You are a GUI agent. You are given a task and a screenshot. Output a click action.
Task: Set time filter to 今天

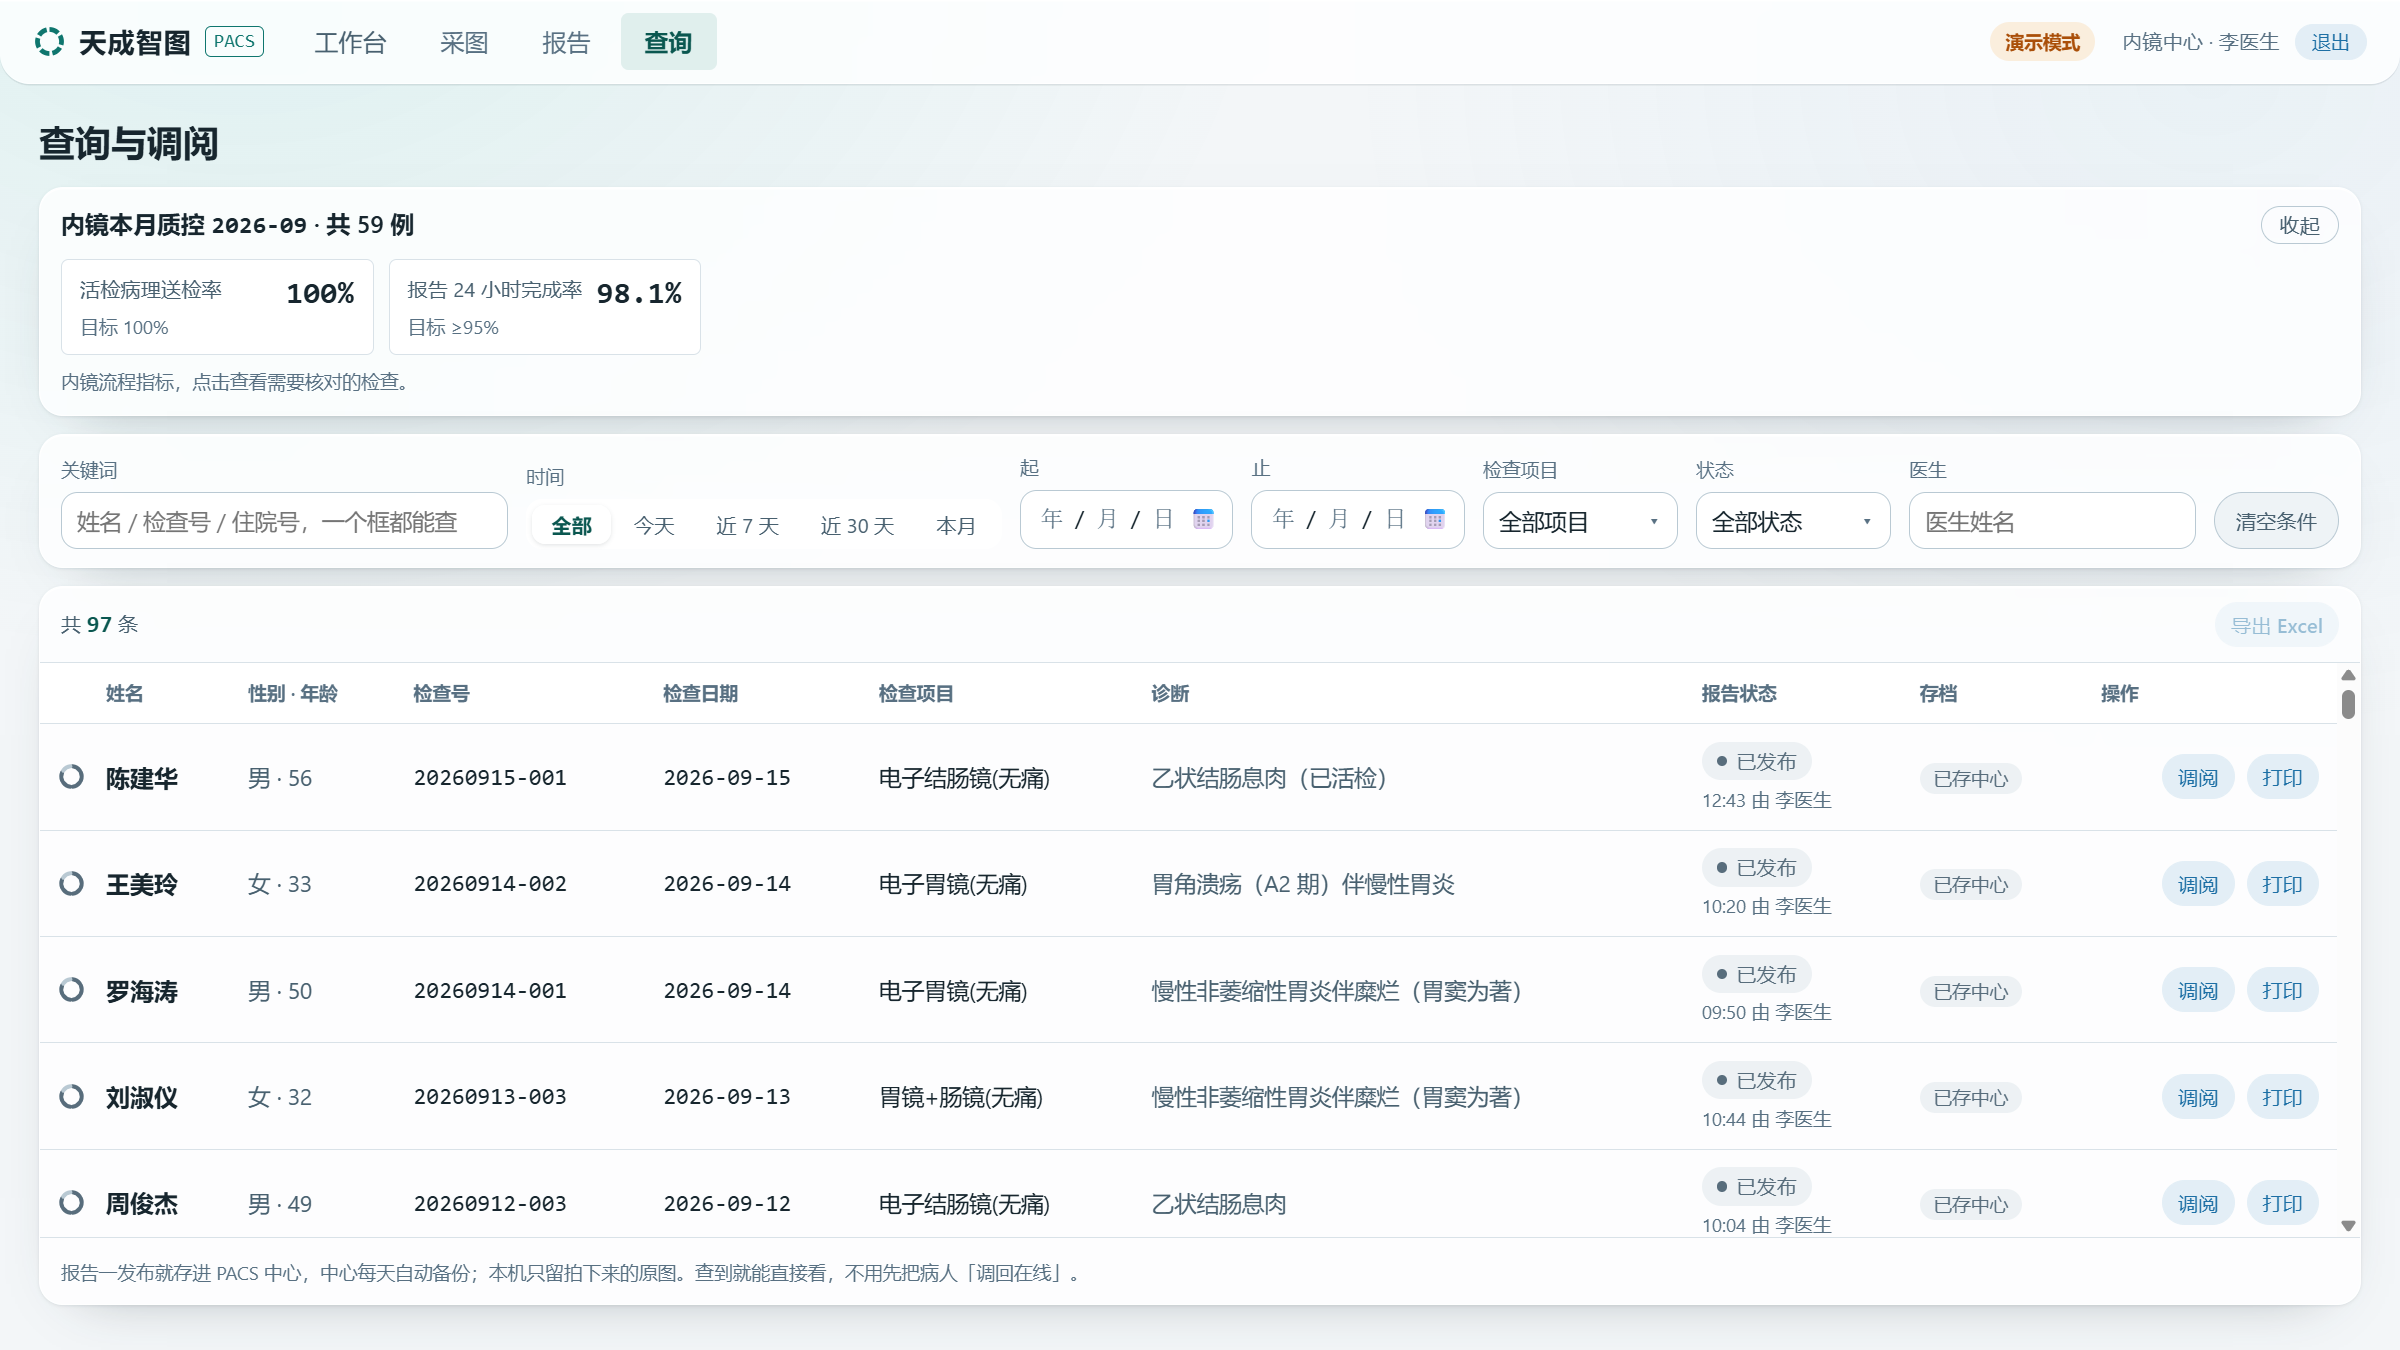click(654, 525)
